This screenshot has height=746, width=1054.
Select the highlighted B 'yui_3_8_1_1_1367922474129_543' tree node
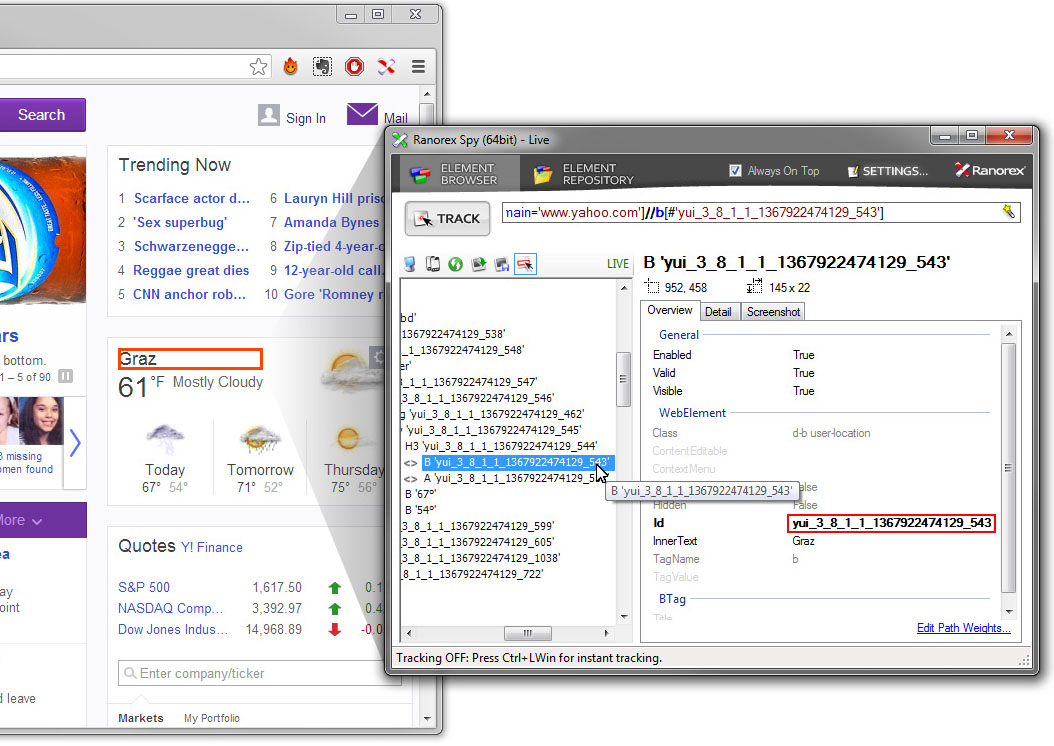coord(517,462)
